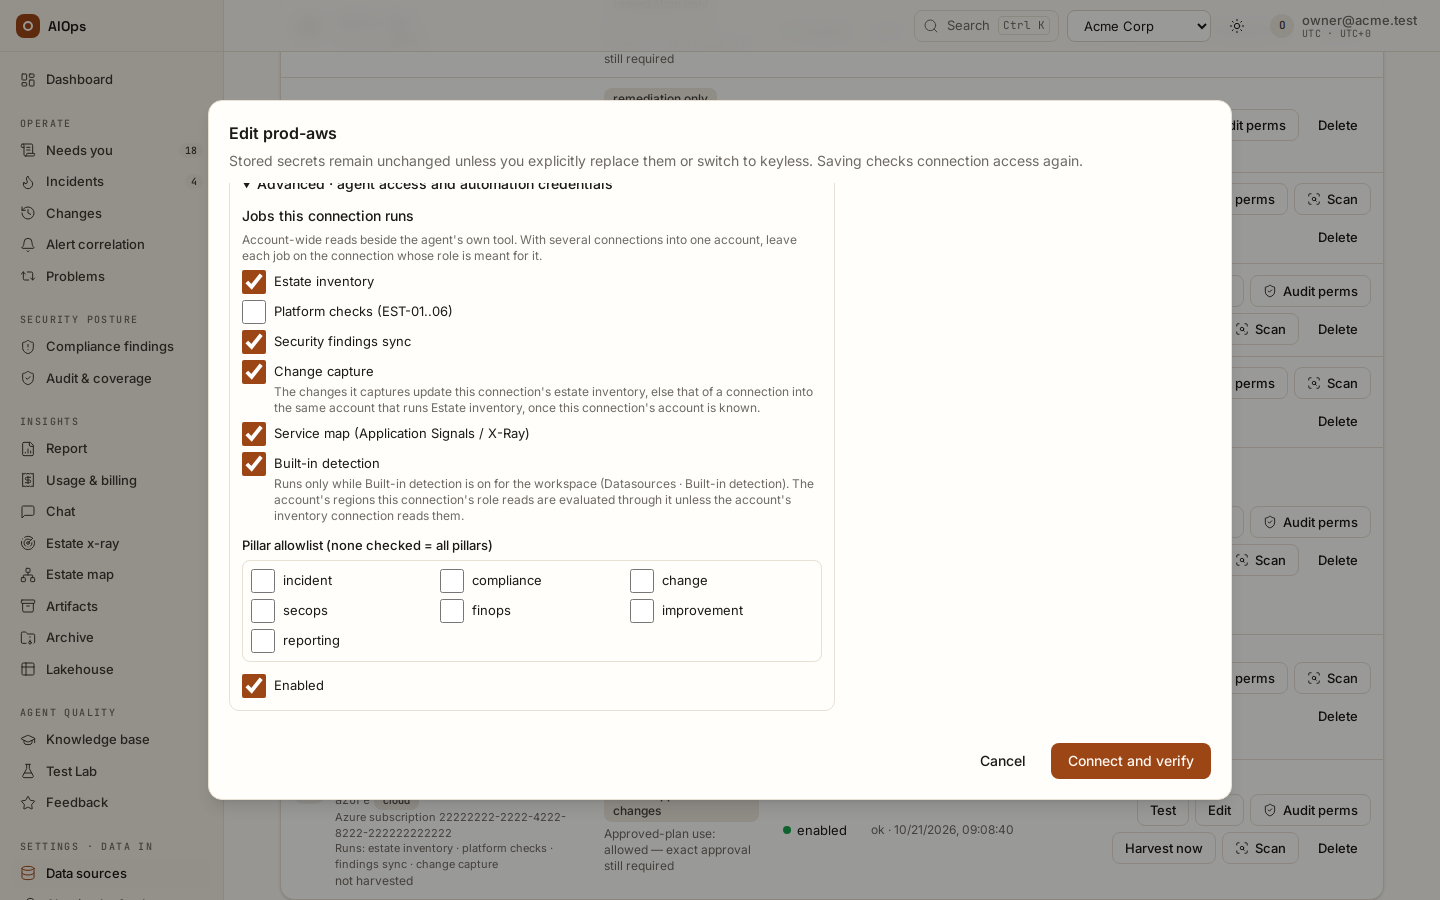
Task: Check the finops pillar box
Action: [x=452, y=611]
